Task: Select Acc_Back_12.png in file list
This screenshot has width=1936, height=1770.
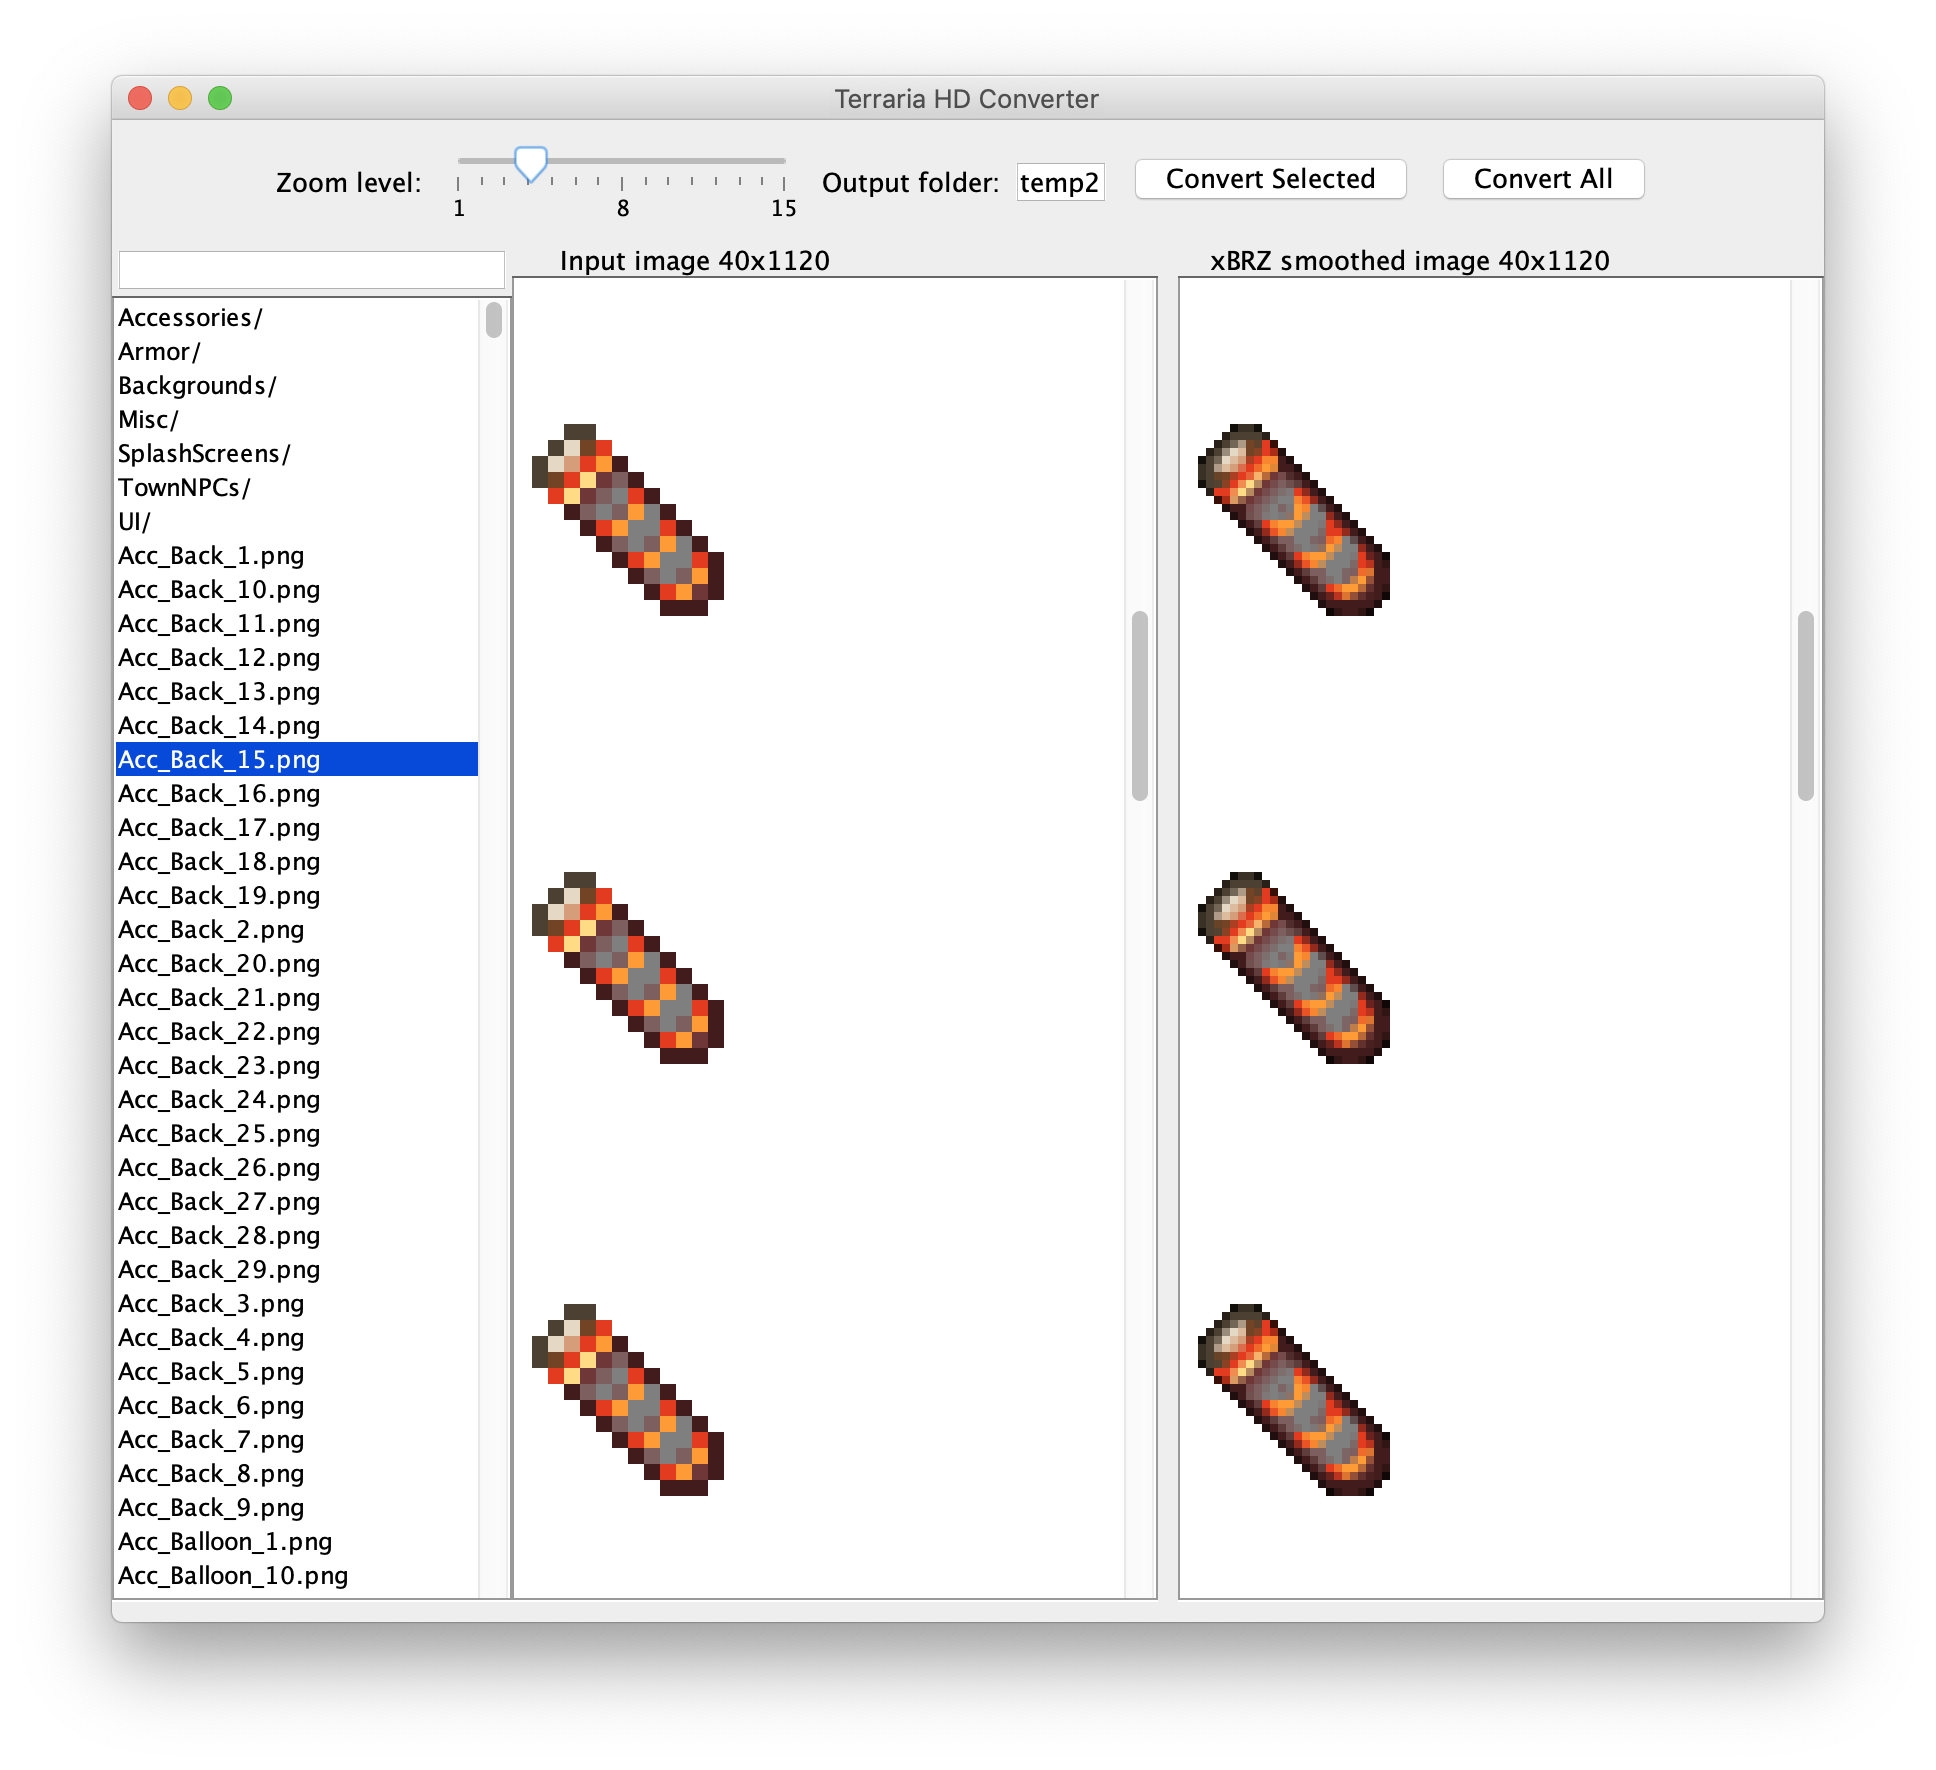Action: (x=297, y=657)
